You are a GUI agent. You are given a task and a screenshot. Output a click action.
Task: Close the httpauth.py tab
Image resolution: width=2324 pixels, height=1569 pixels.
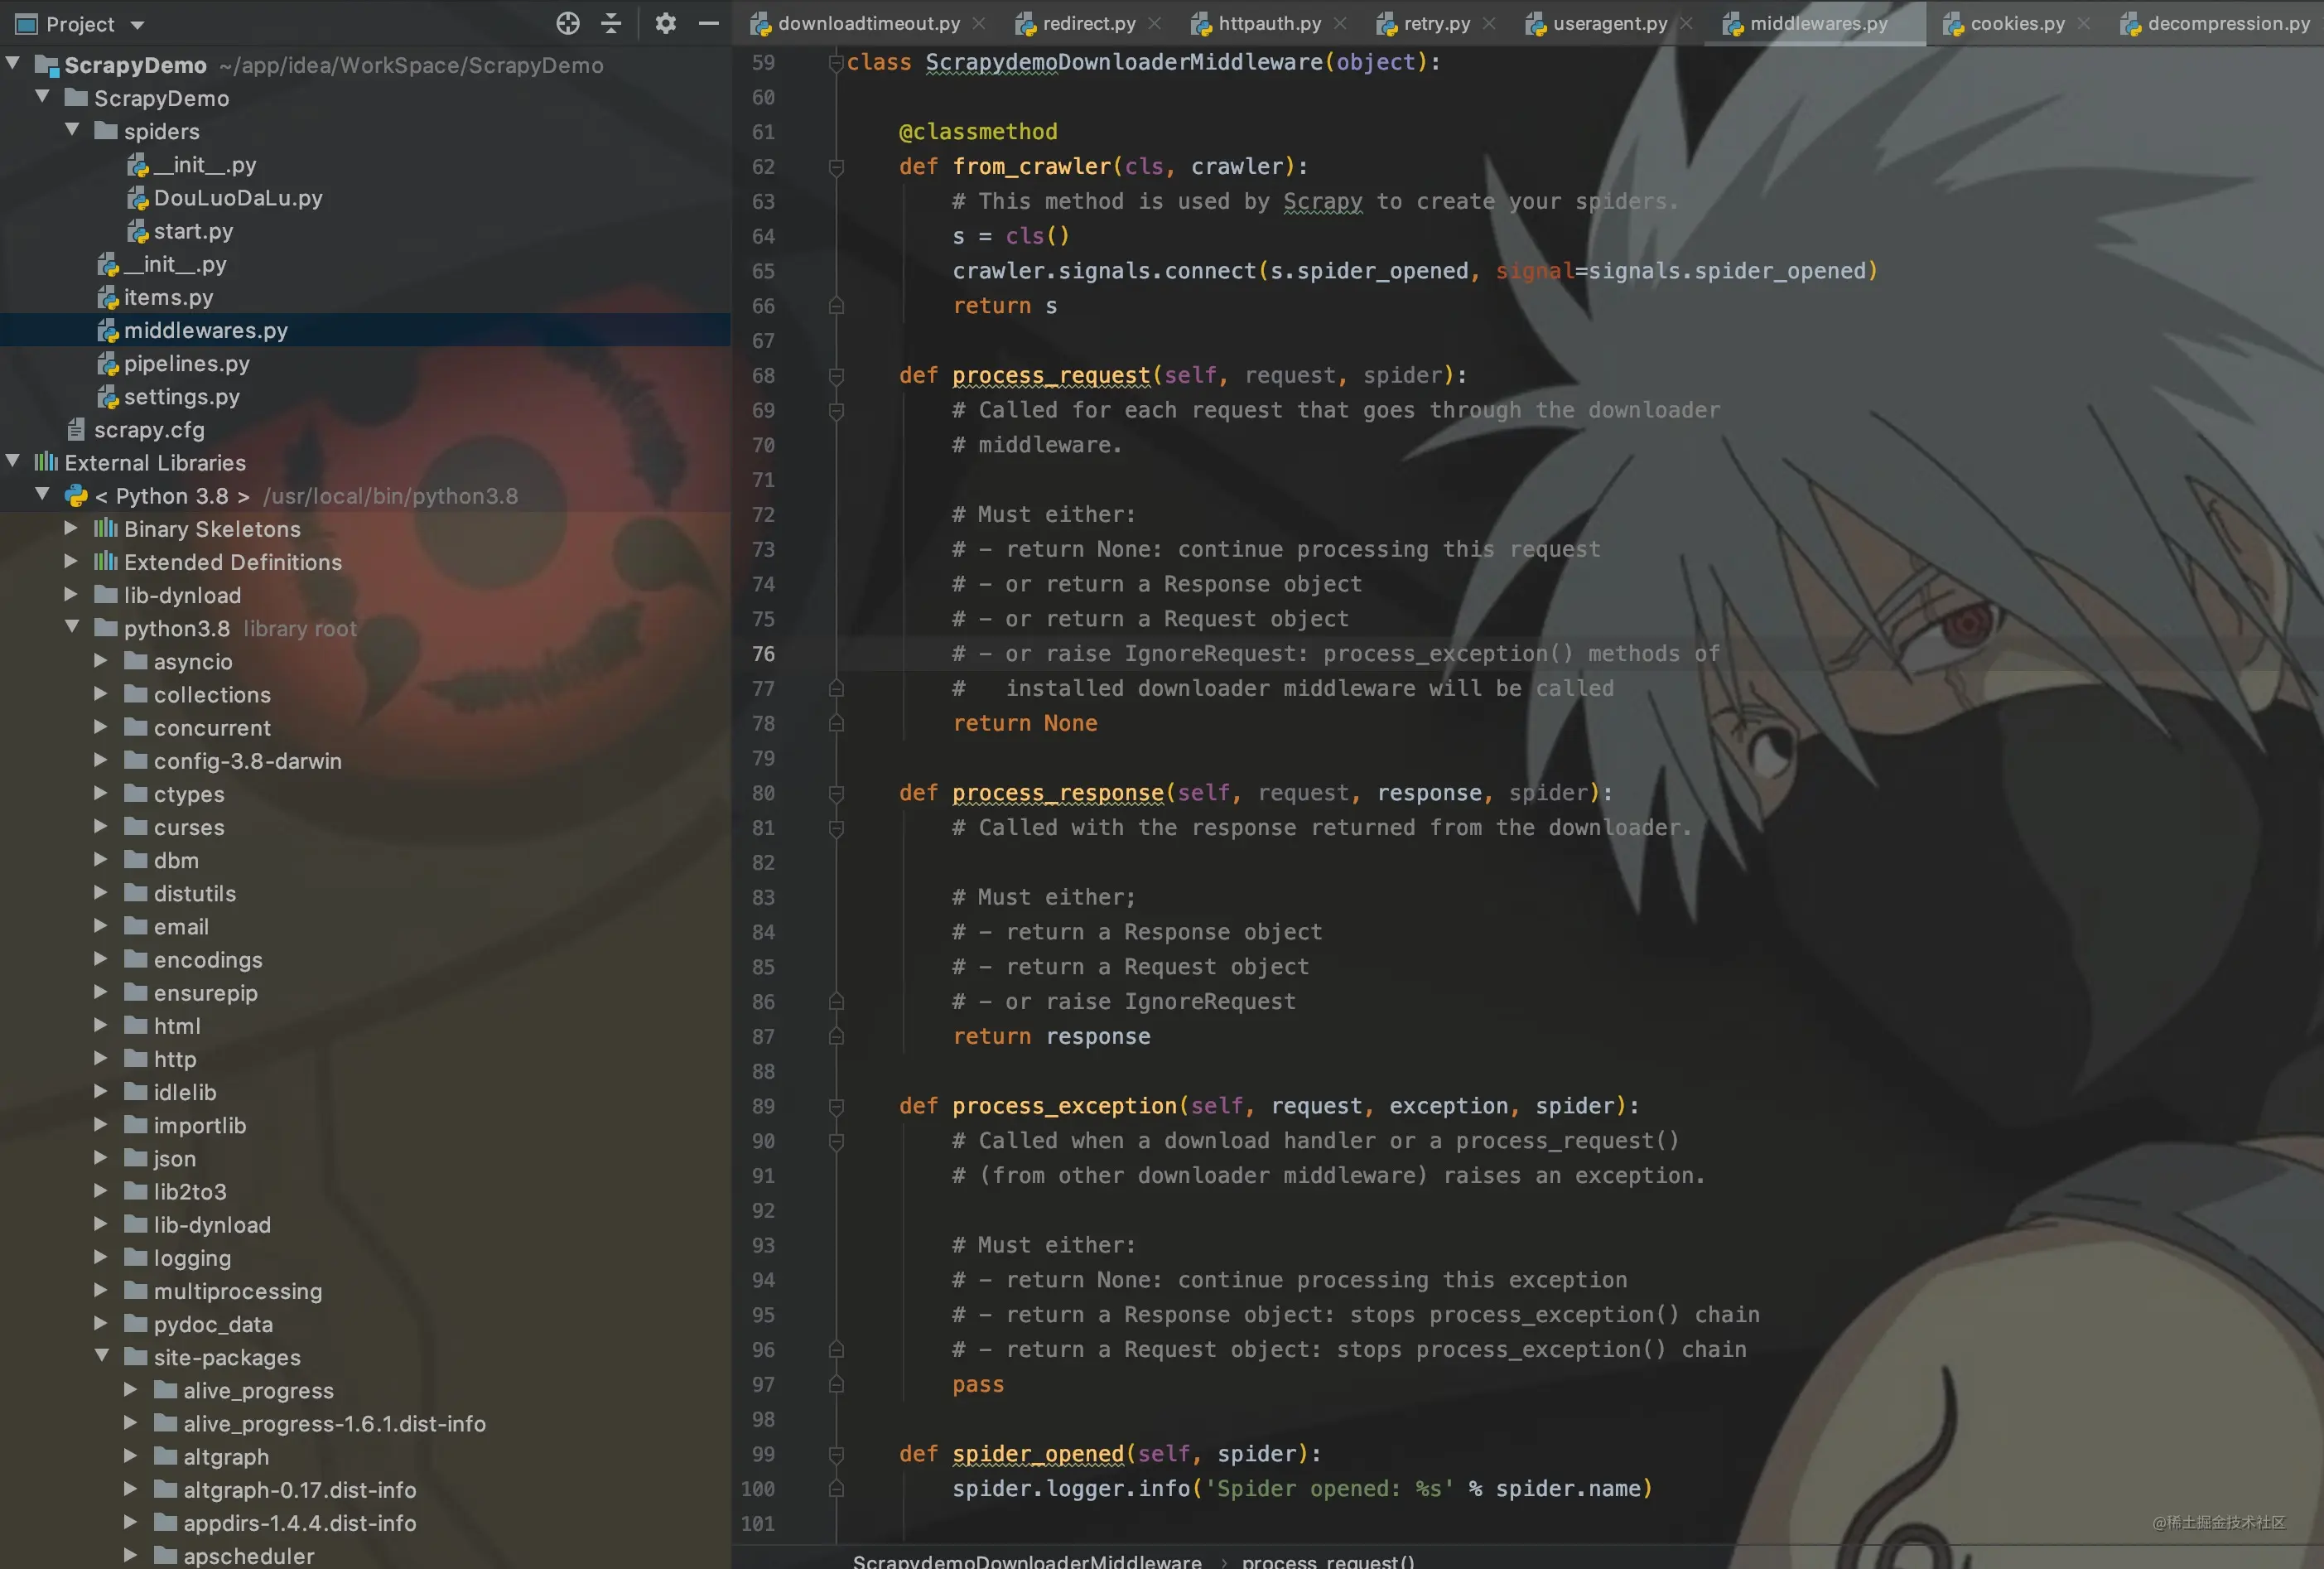click(x=1340, y=23)
